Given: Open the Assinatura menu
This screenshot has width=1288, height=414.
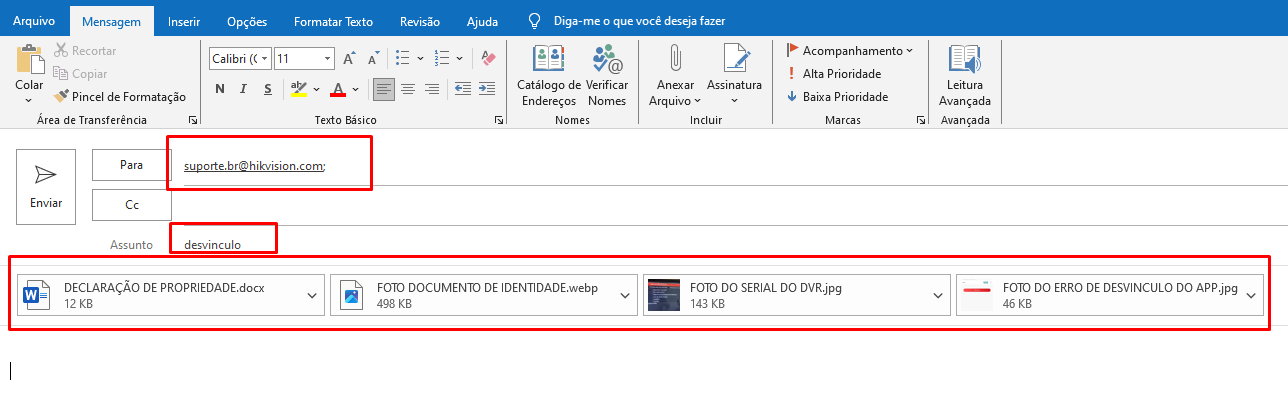Looking at the screenshot, I should click(734, 75).
